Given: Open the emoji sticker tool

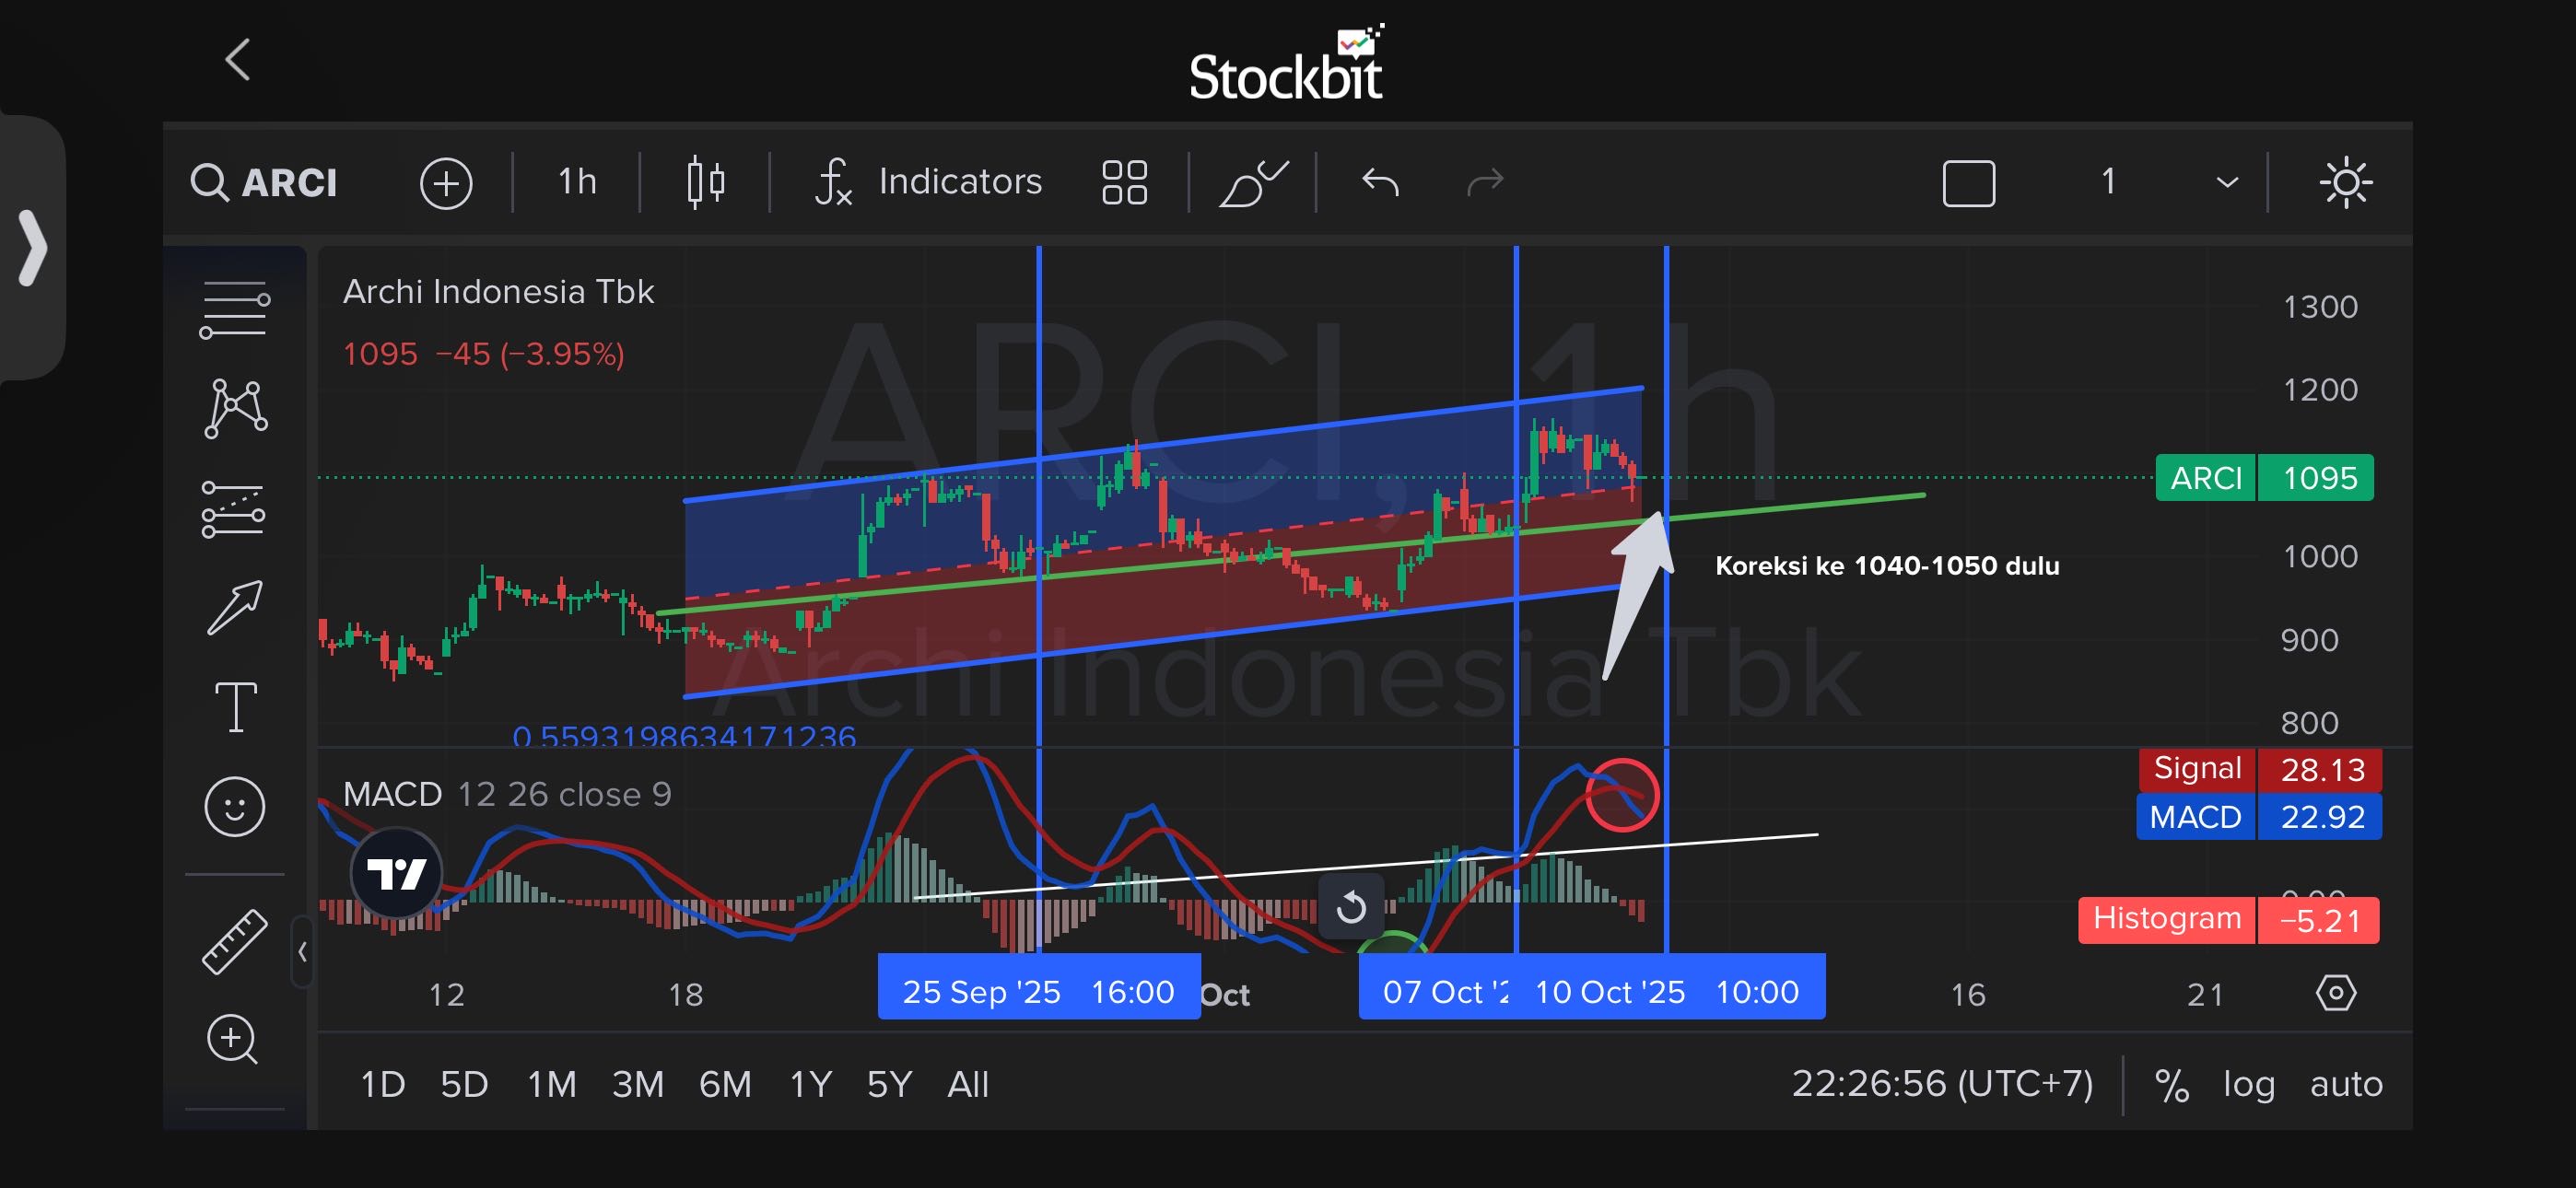Looking at the screenshot, I should coord(235,806).
